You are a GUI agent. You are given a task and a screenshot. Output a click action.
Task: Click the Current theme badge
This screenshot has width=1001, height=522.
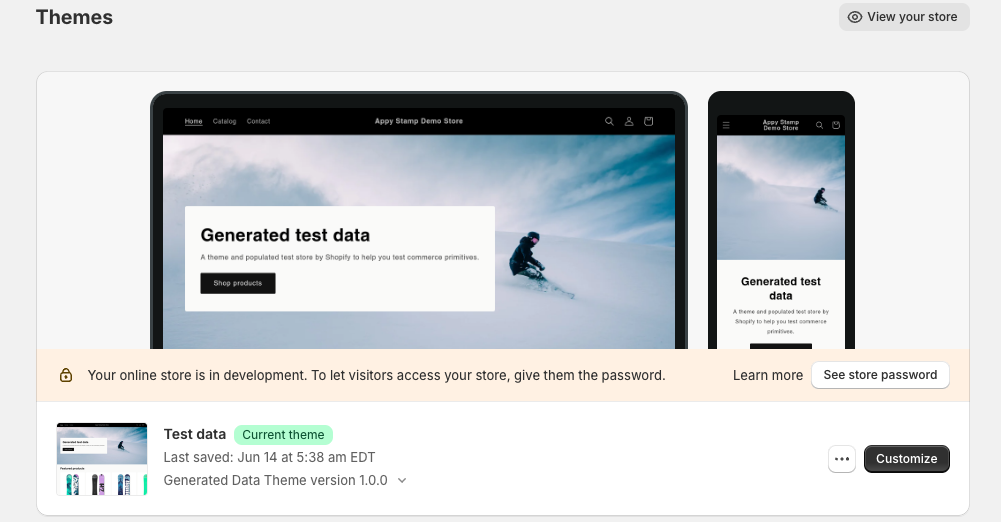tap(283, 435)
